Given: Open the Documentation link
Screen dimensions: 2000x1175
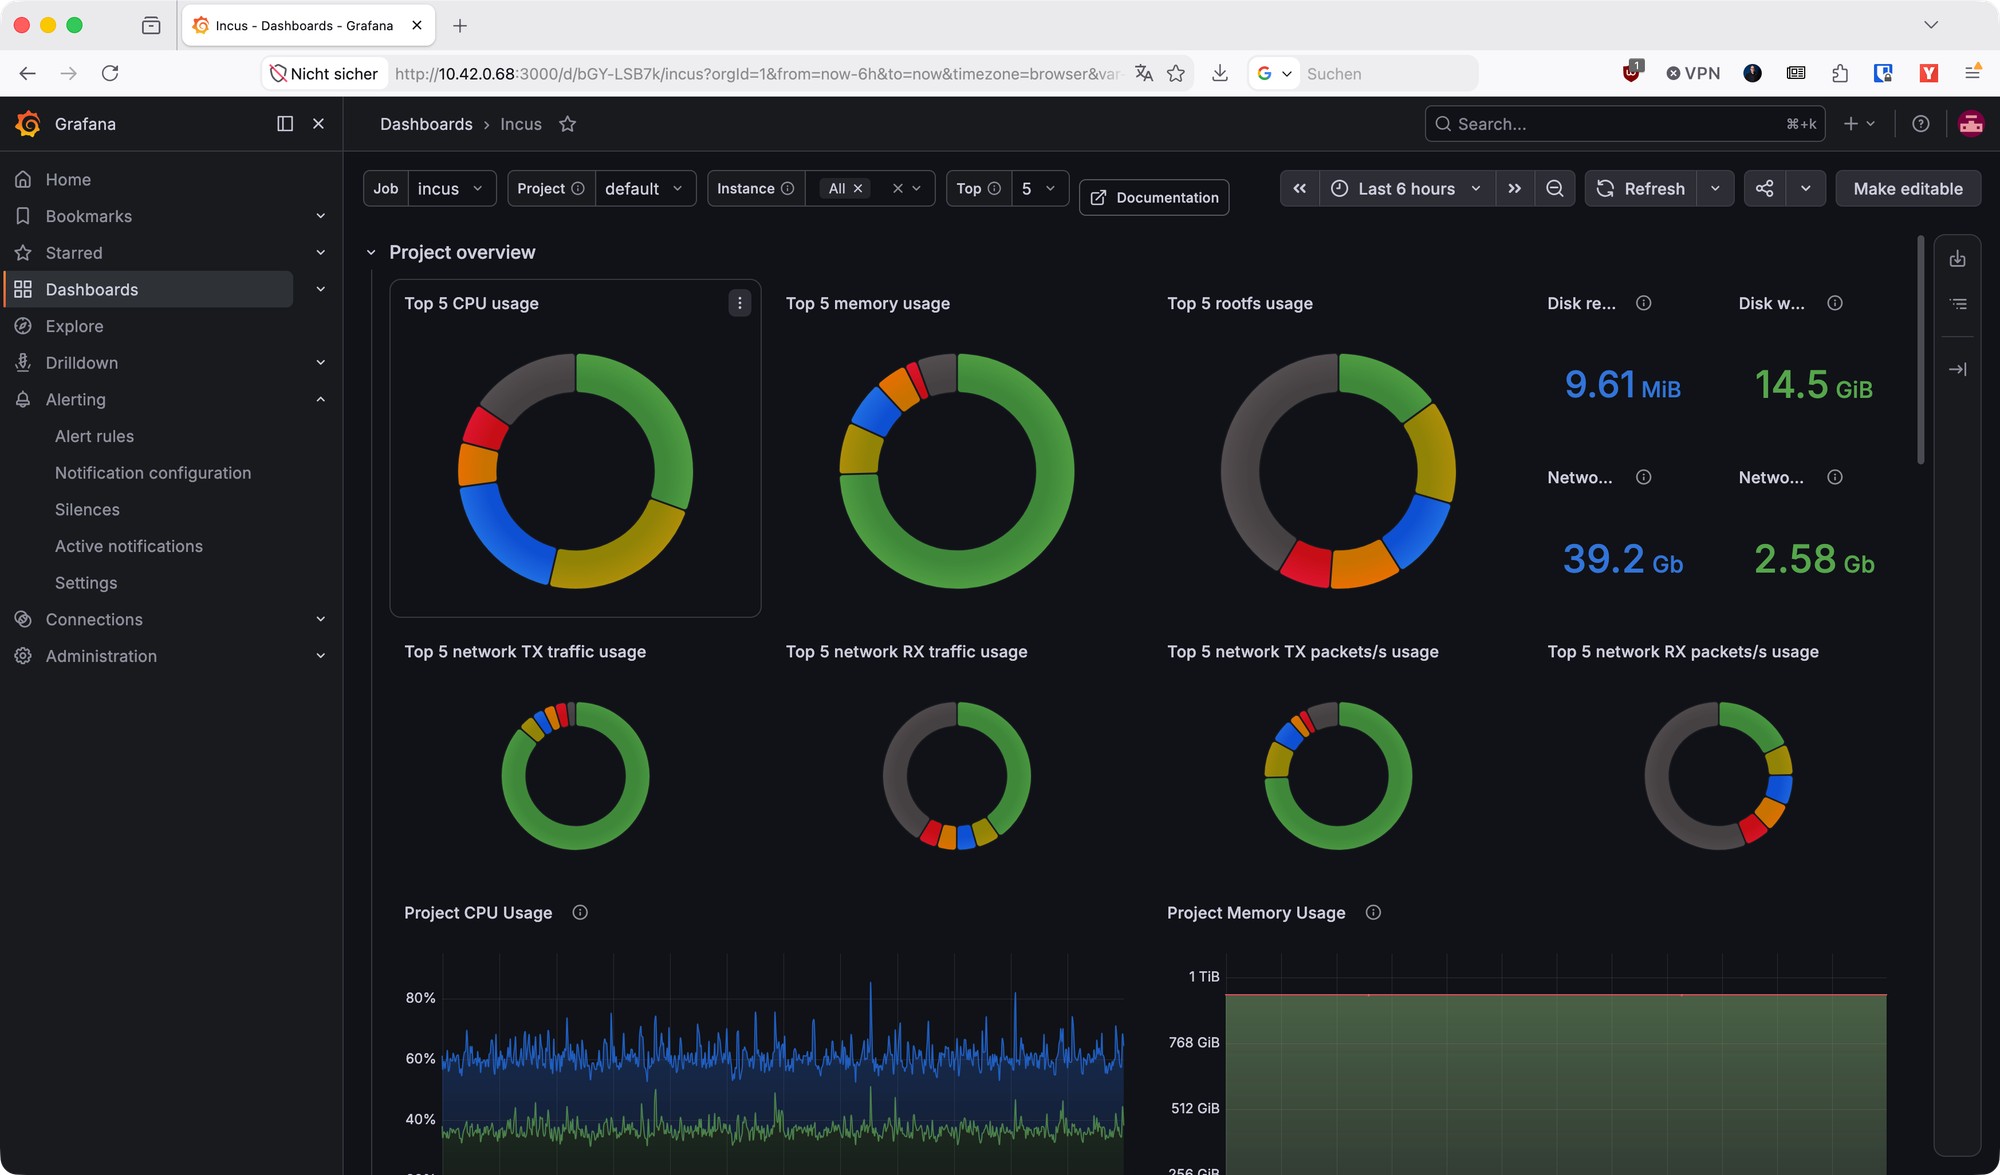Looking at the screenshot, I should tap(1154, 197).
